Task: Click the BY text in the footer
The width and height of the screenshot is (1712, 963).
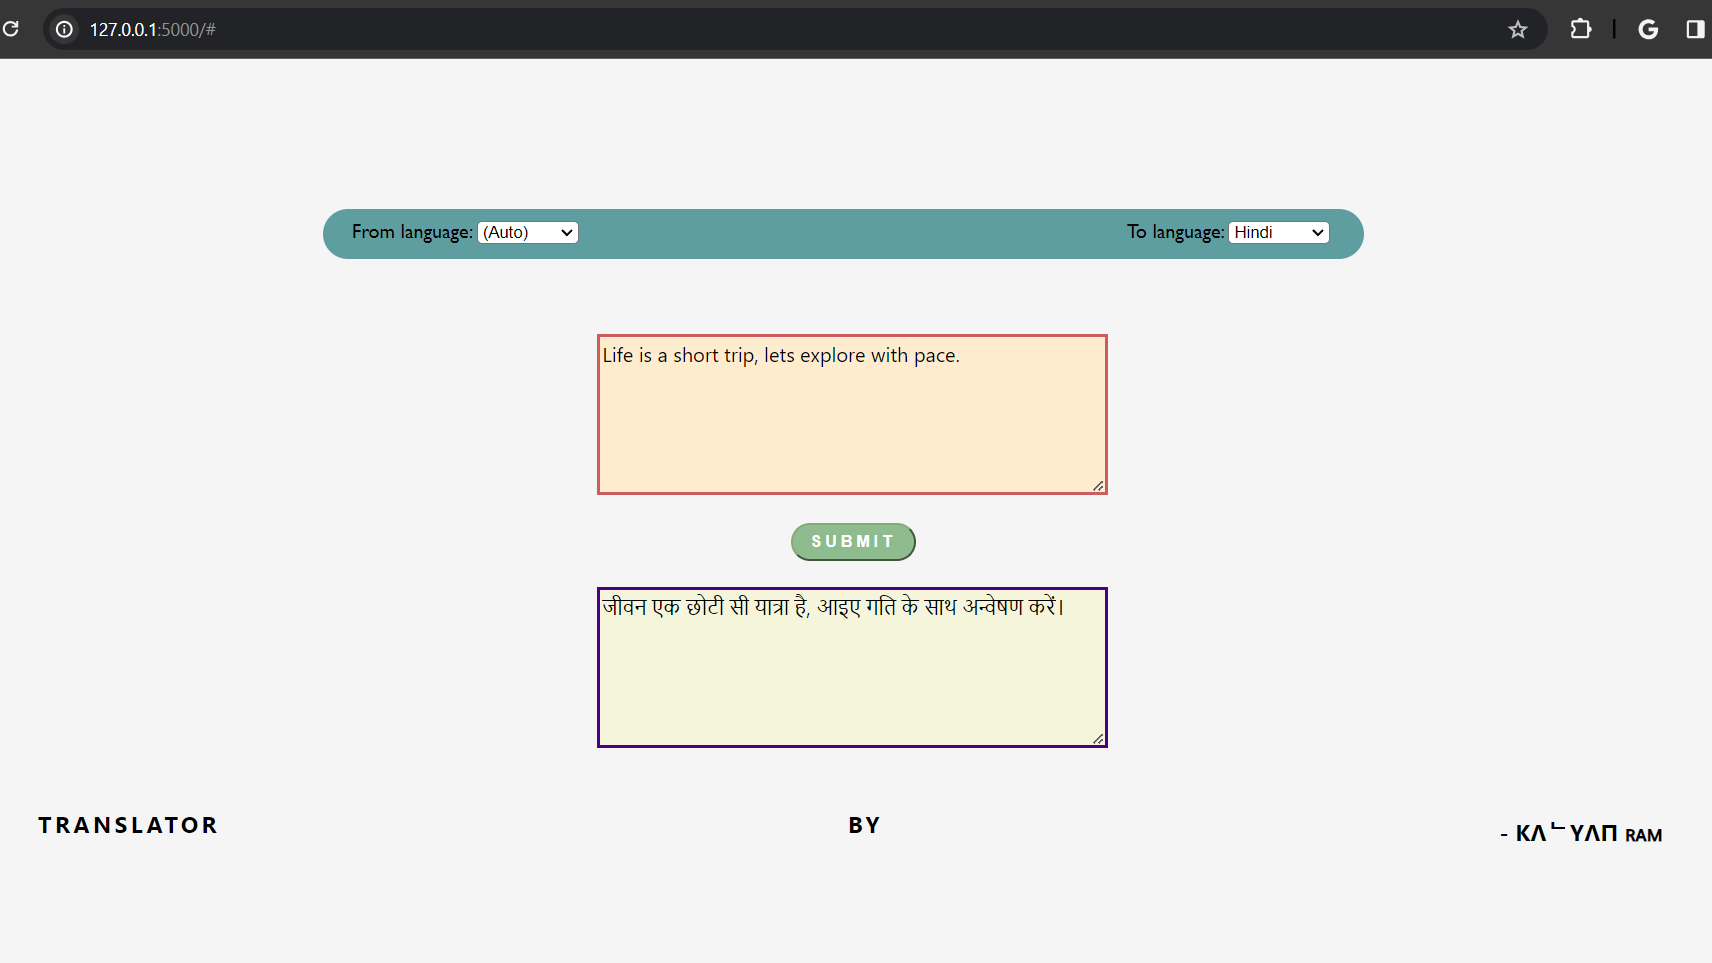Action: (864, 825)
